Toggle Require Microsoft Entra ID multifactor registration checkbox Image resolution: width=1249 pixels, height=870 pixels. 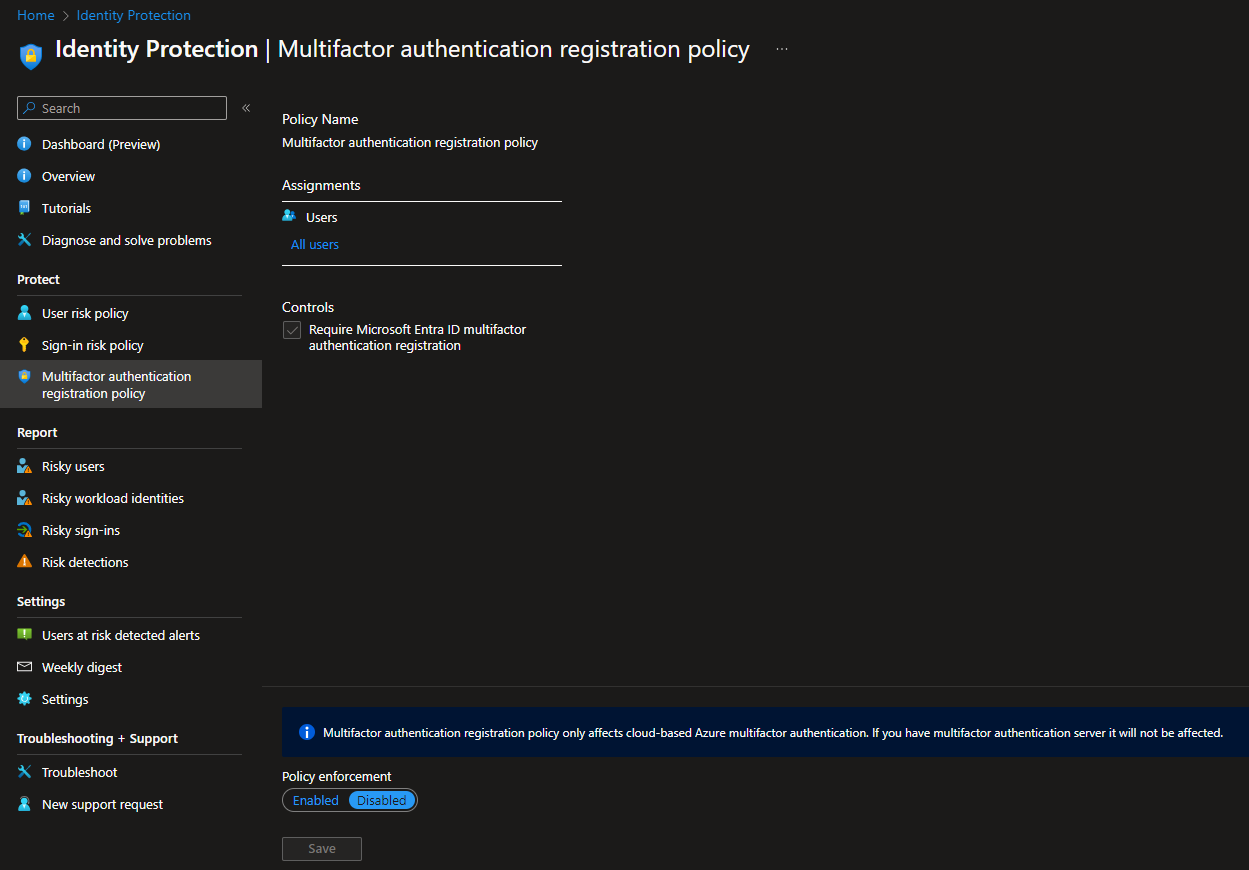(x=292, y=330)
